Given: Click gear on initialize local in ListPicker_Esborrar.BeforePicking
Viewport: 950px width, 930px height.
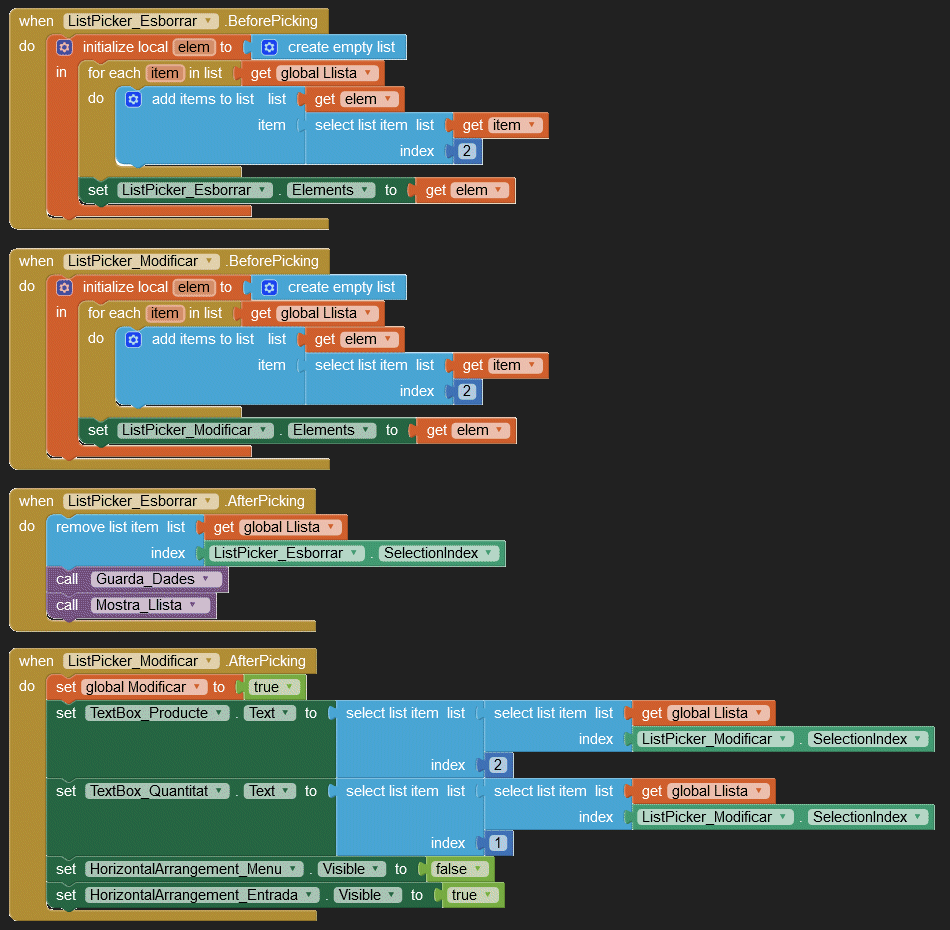Looking at the screenshot, I should click(65, 47).
